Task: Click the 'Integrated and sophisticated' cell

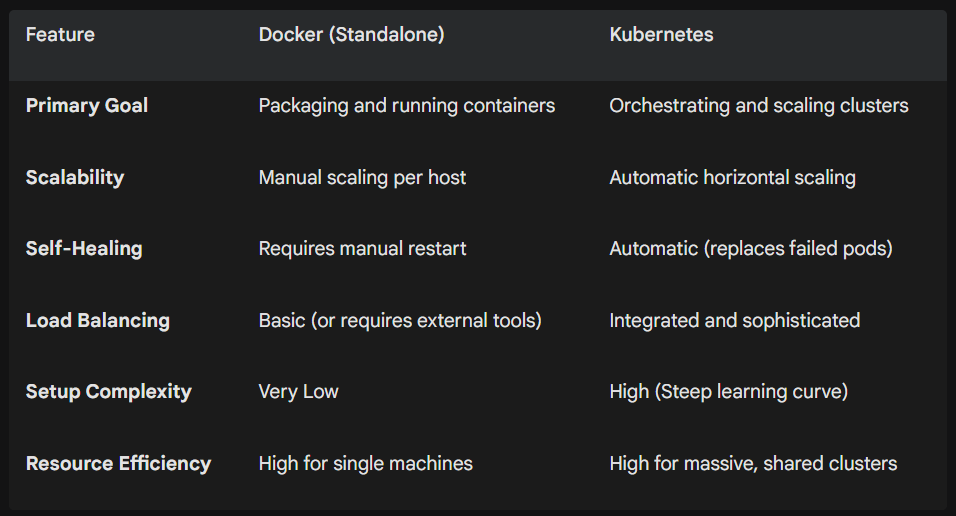Action: (734, 321)
